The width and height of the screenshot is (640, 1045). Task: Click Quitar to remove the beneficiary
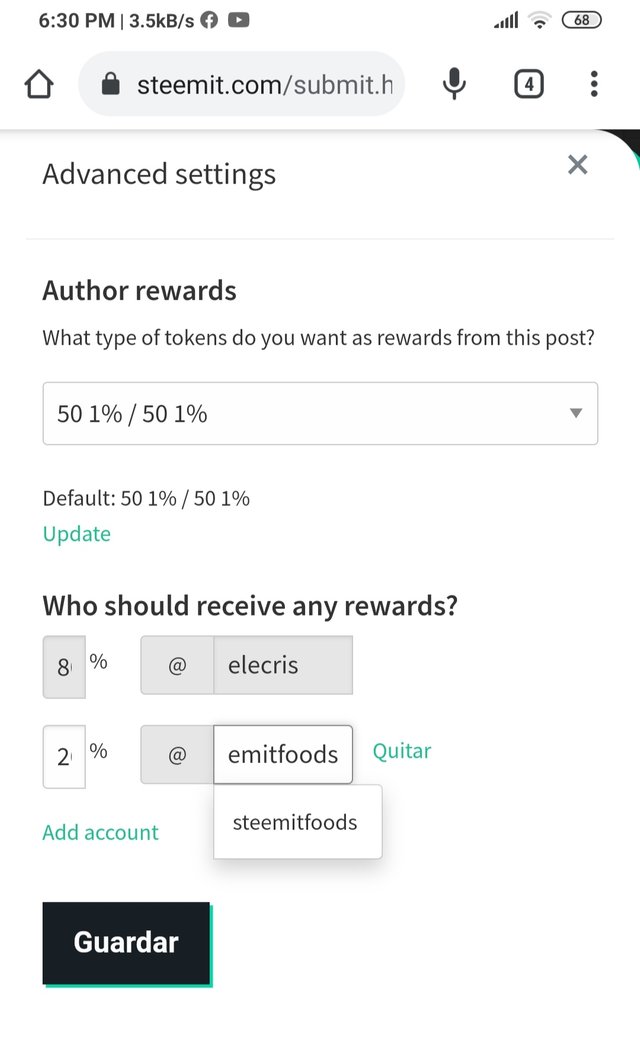coord(402,751)
